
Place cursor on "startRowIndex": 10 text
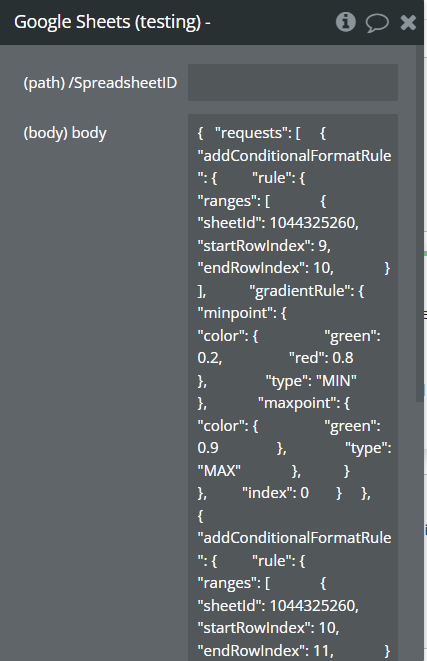coord(269,629)
